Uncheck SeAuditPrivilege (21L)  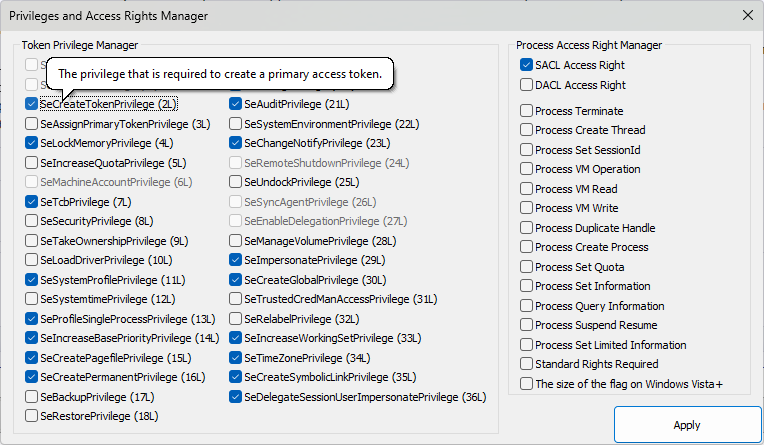pos(236,104)
